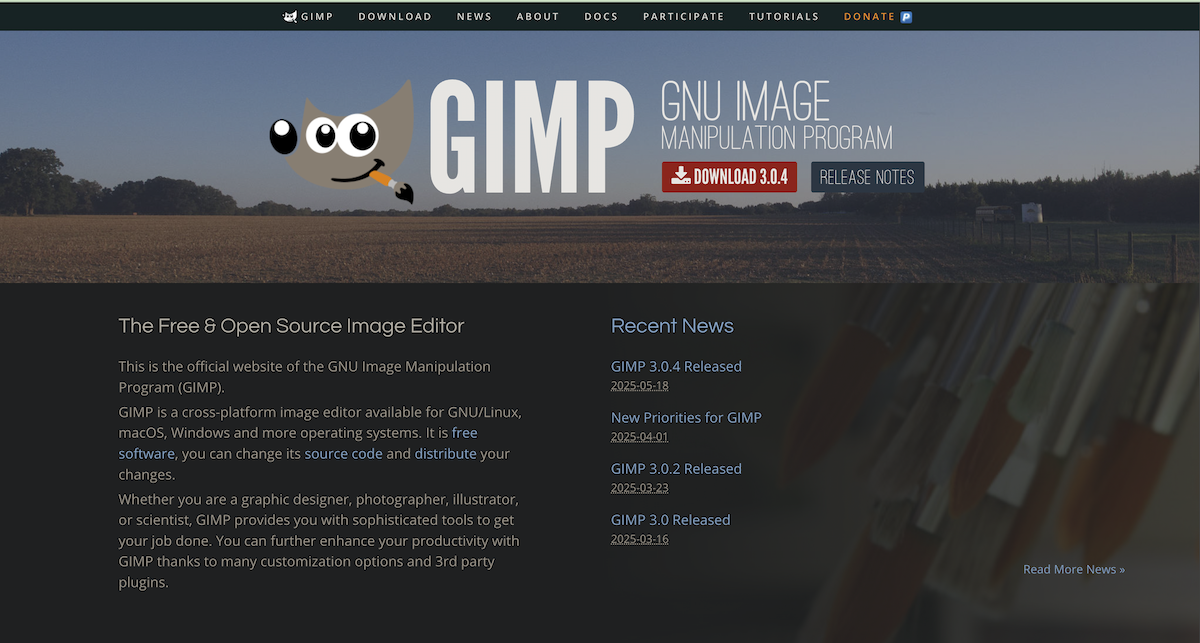Click the Download 3.0.4 button
1200x643 pixels.
[x=730, y=177]
